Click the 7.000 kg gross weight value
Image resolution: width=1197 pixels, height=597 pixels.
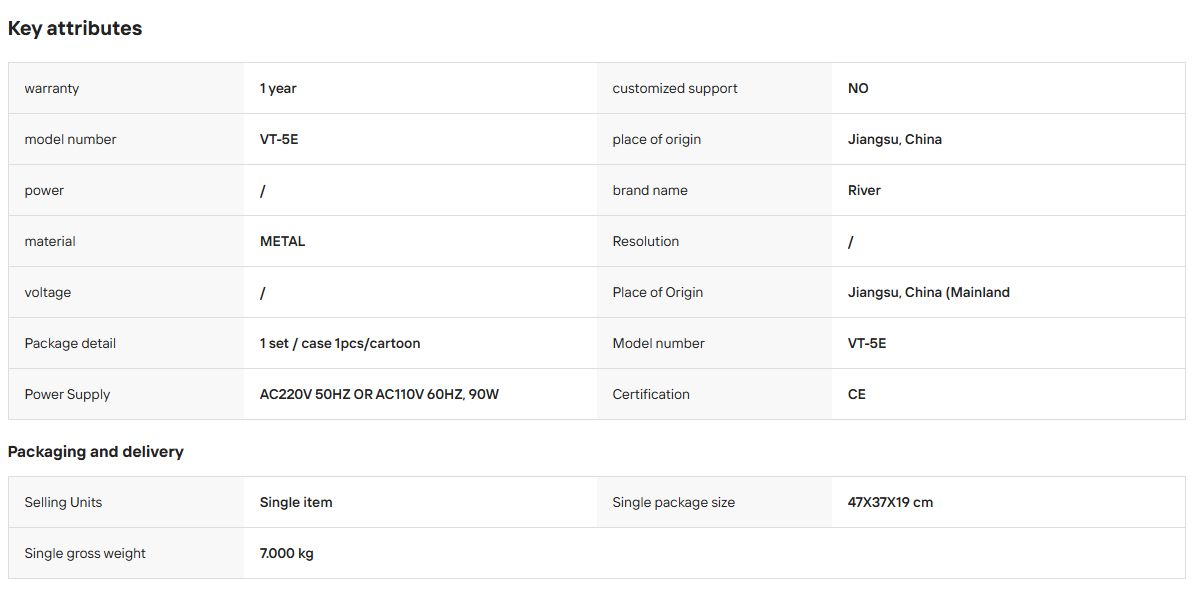coord(286,553)
